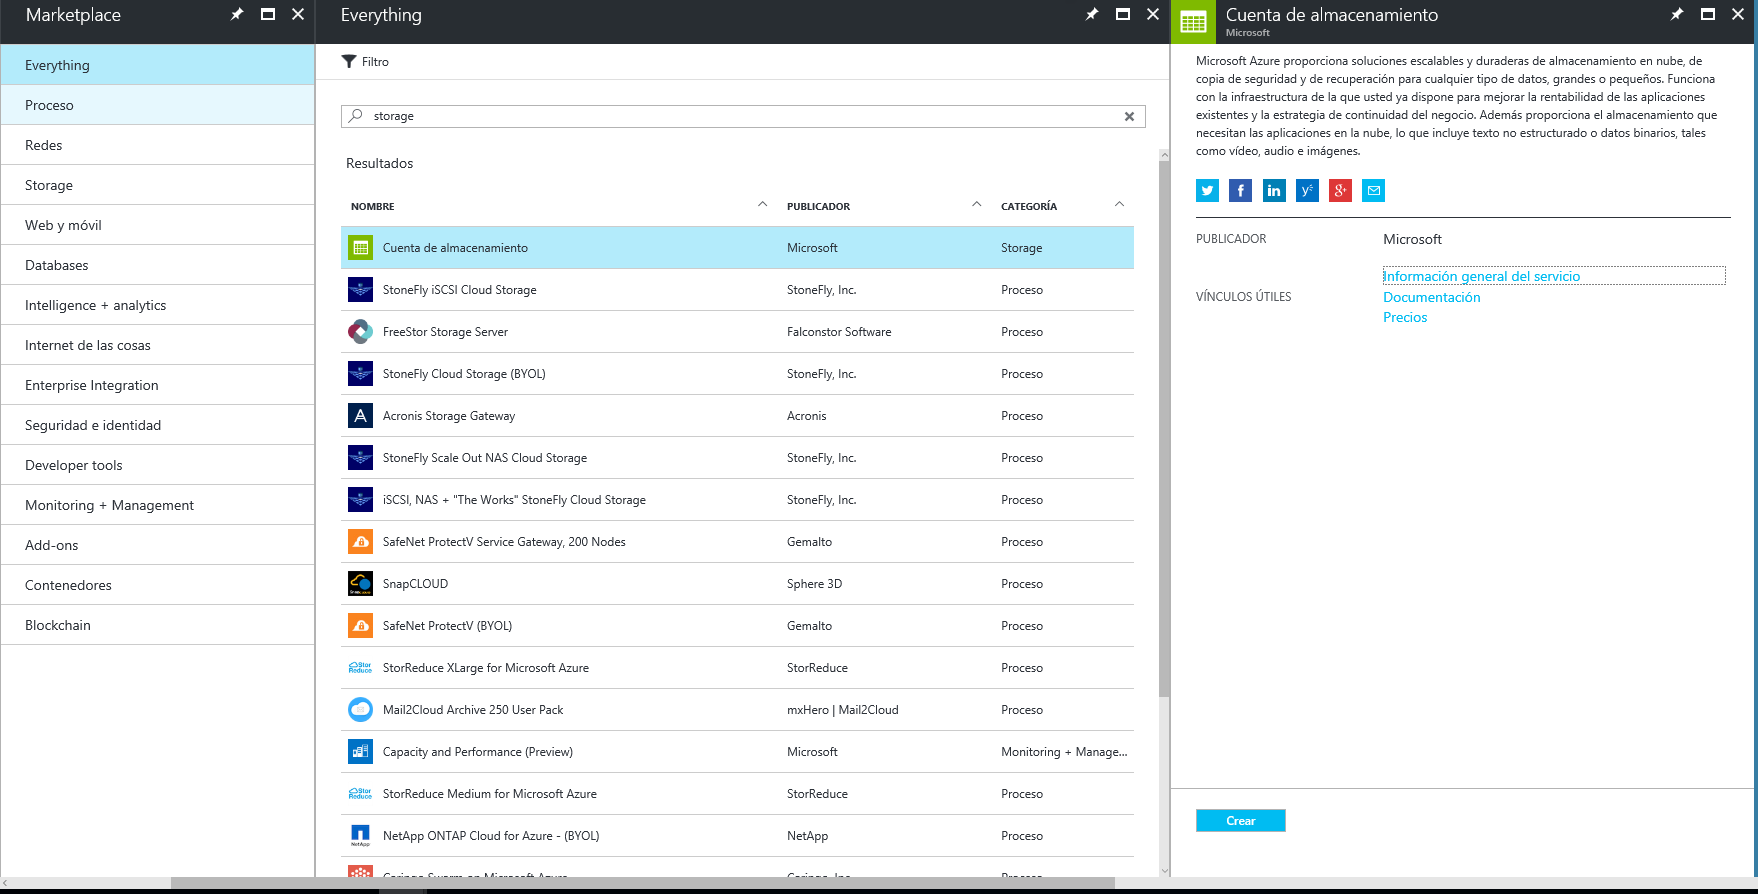Sort results by PUBLICADOR column arrow
The image size is (1758, 894).
[977, 205]
